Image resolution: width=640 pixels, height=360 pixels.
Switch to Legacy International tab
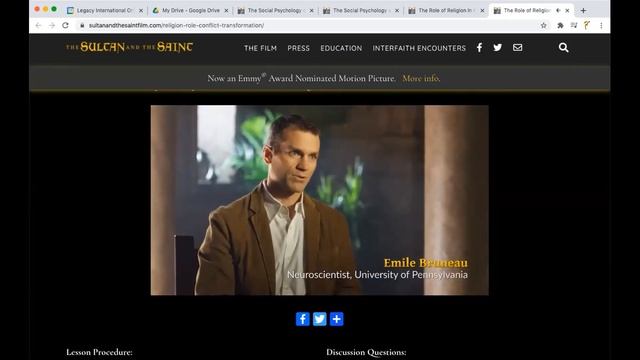[105, 11]
